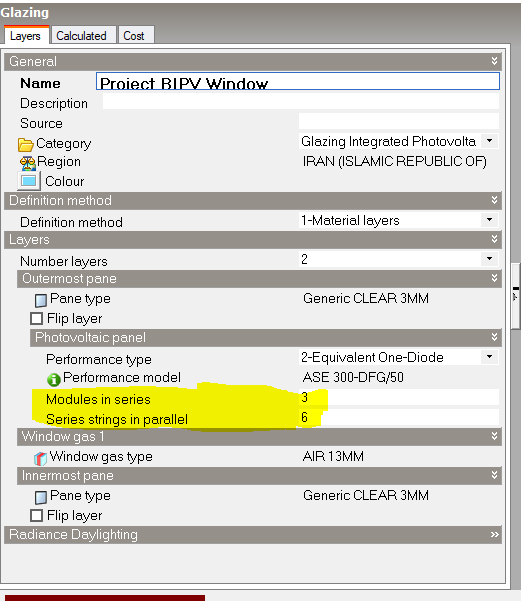Open the Definition method dropdown
The width and height of the screenshot is (521, 601).
pyautogui.click(x=490, y=220)
